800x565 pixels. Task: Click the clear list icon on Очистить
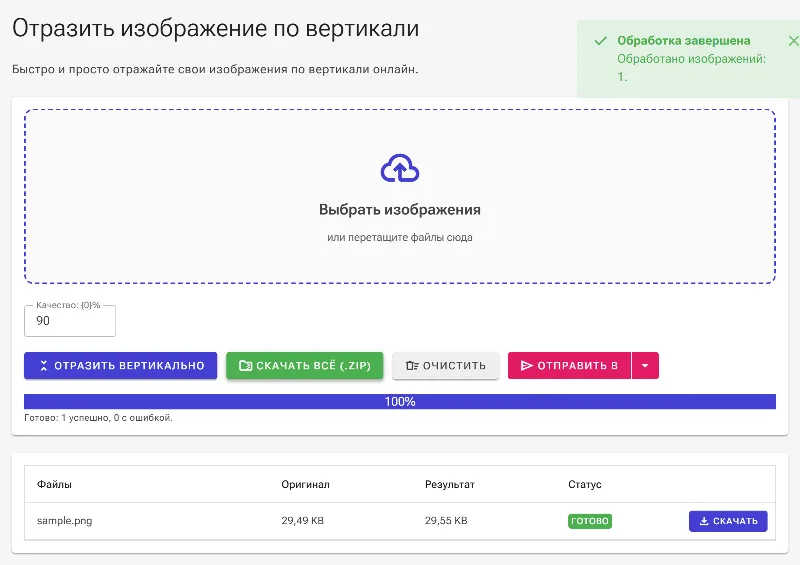pyautogui.click(x=412, y=365)
